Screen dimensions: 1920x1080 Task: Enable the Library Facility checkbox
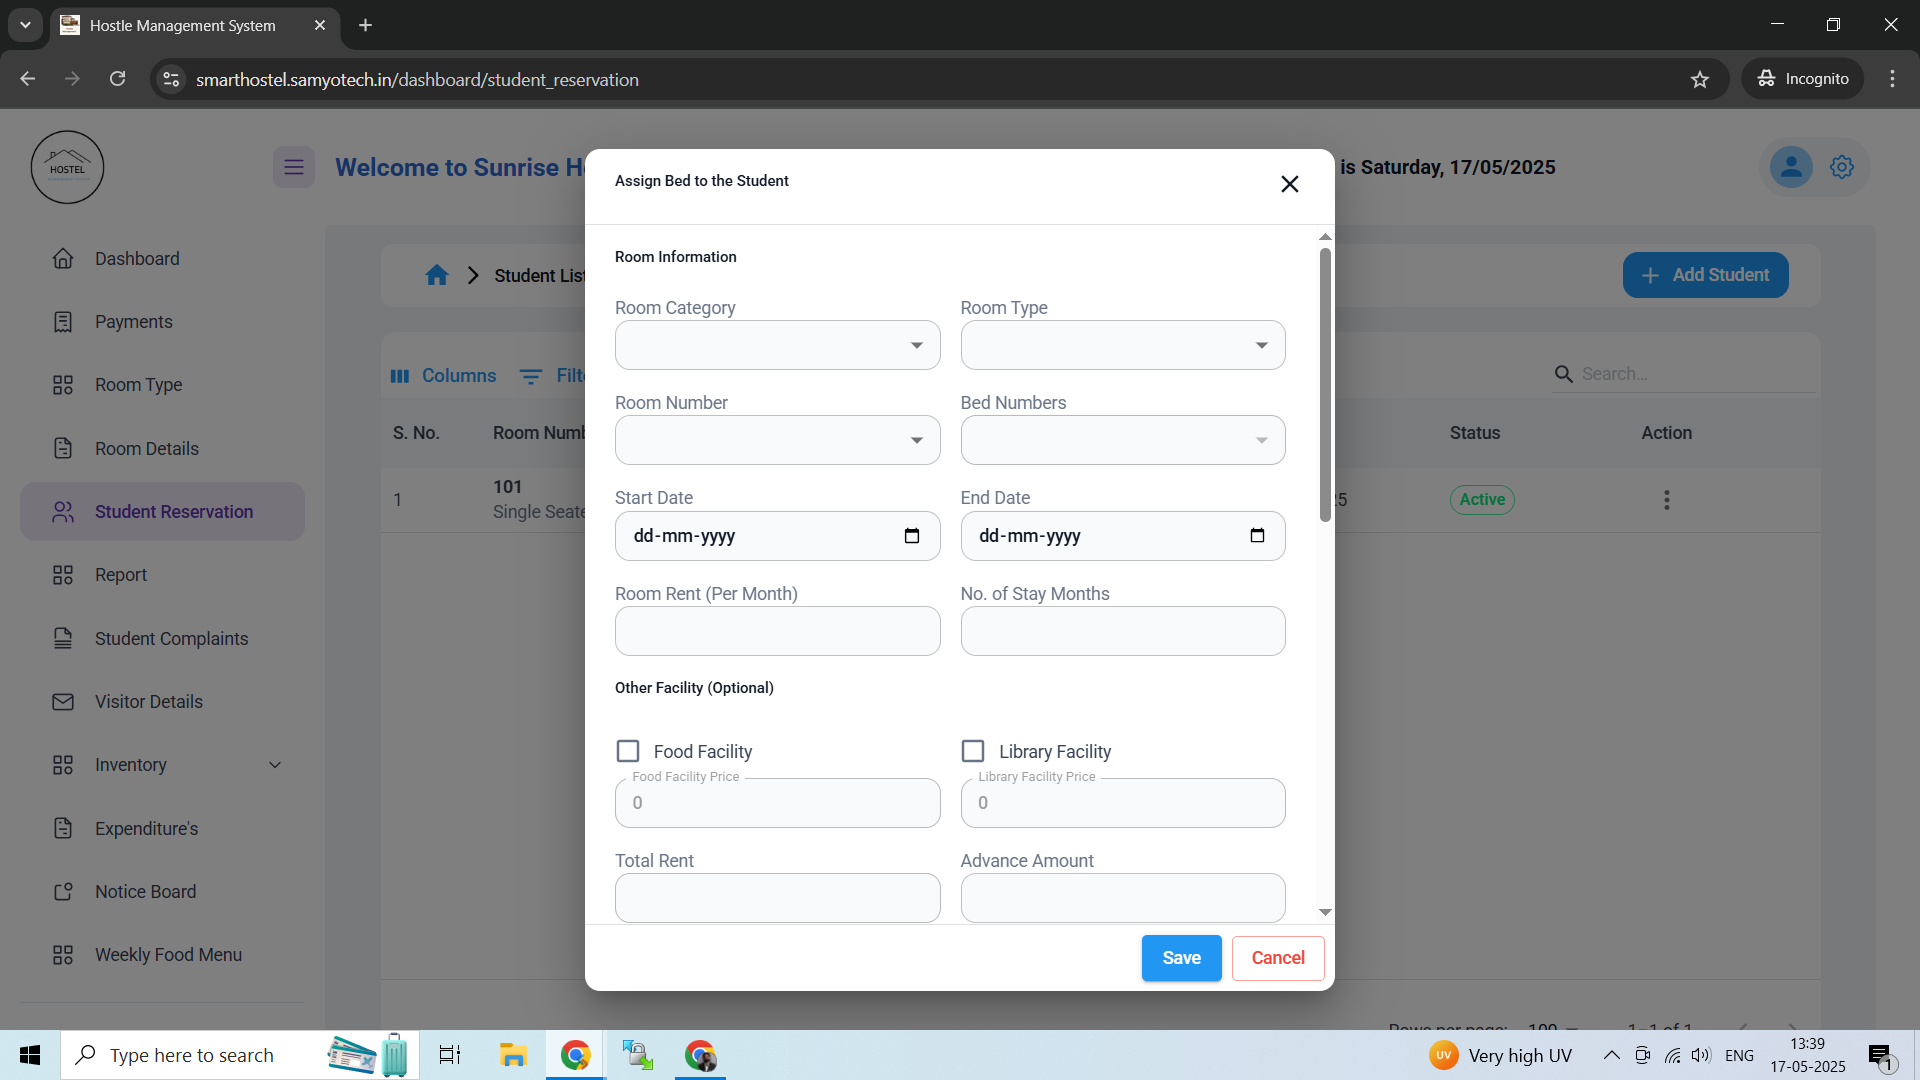(973, 750)
